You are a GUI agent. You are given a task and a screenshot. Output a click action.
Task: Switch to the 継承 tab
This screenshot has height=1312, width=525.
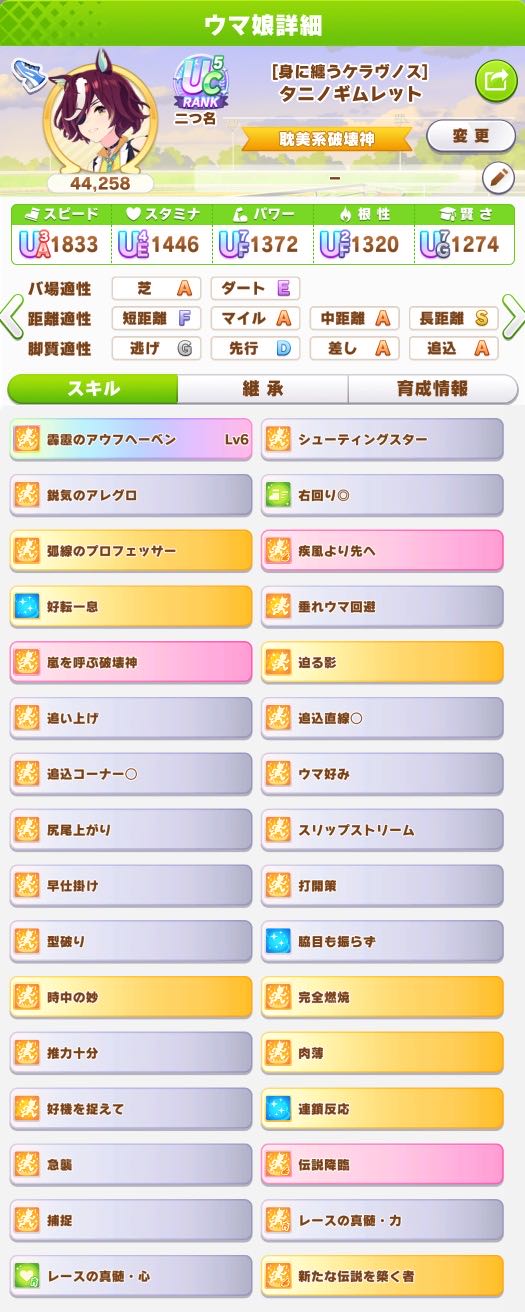tap(263, 389)
